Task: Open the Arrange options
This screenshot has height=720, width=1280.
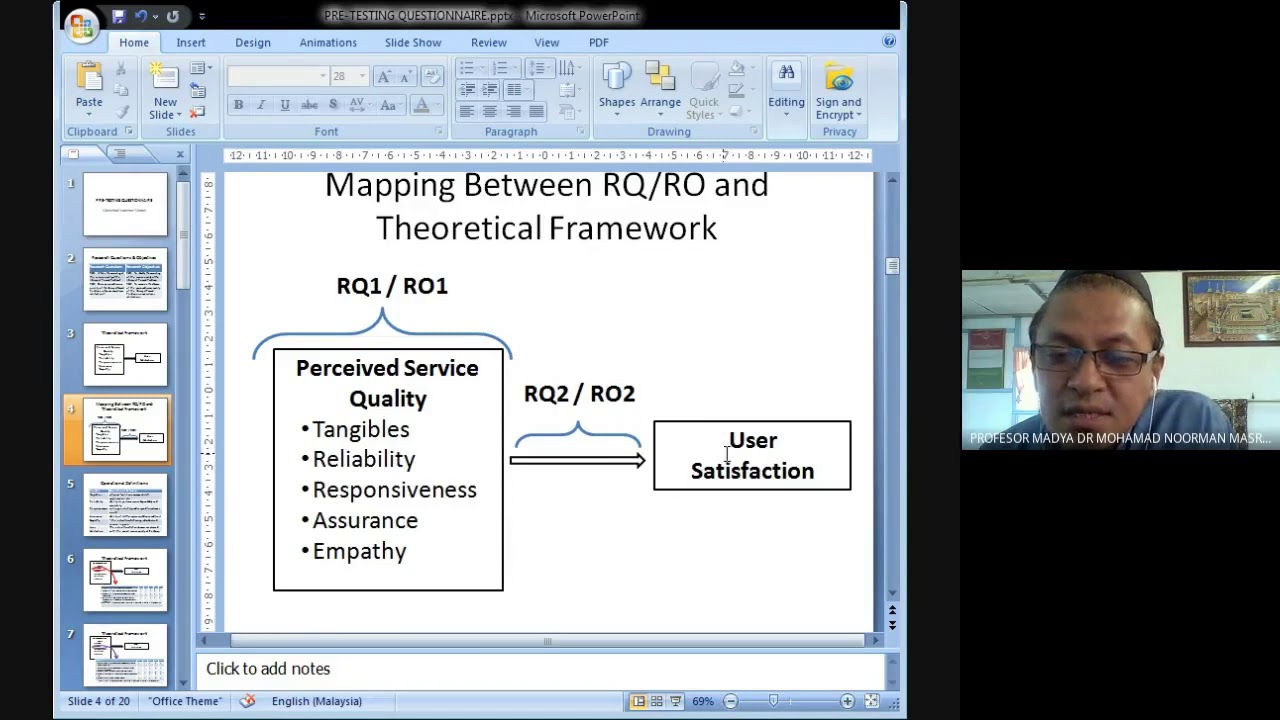Action: click(660, 89)
